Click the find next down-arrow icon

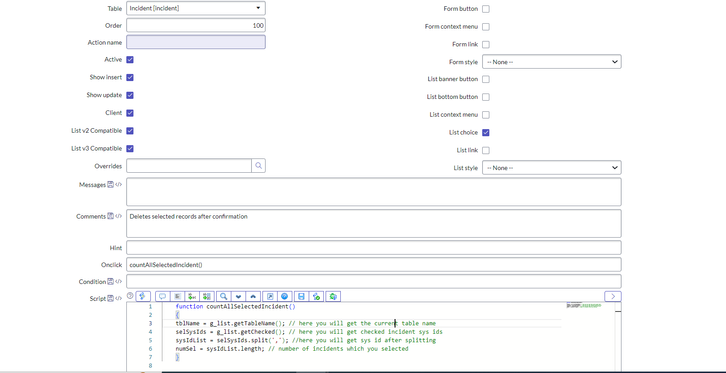click(238, 296)
